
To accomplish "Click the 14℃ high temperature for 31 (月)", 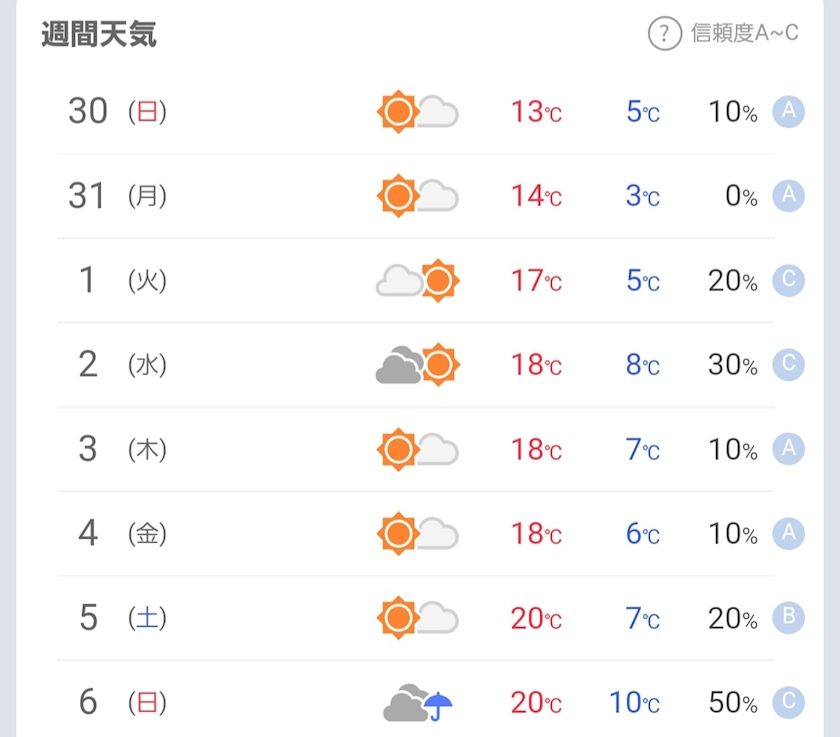I will [x=536, y=196].
